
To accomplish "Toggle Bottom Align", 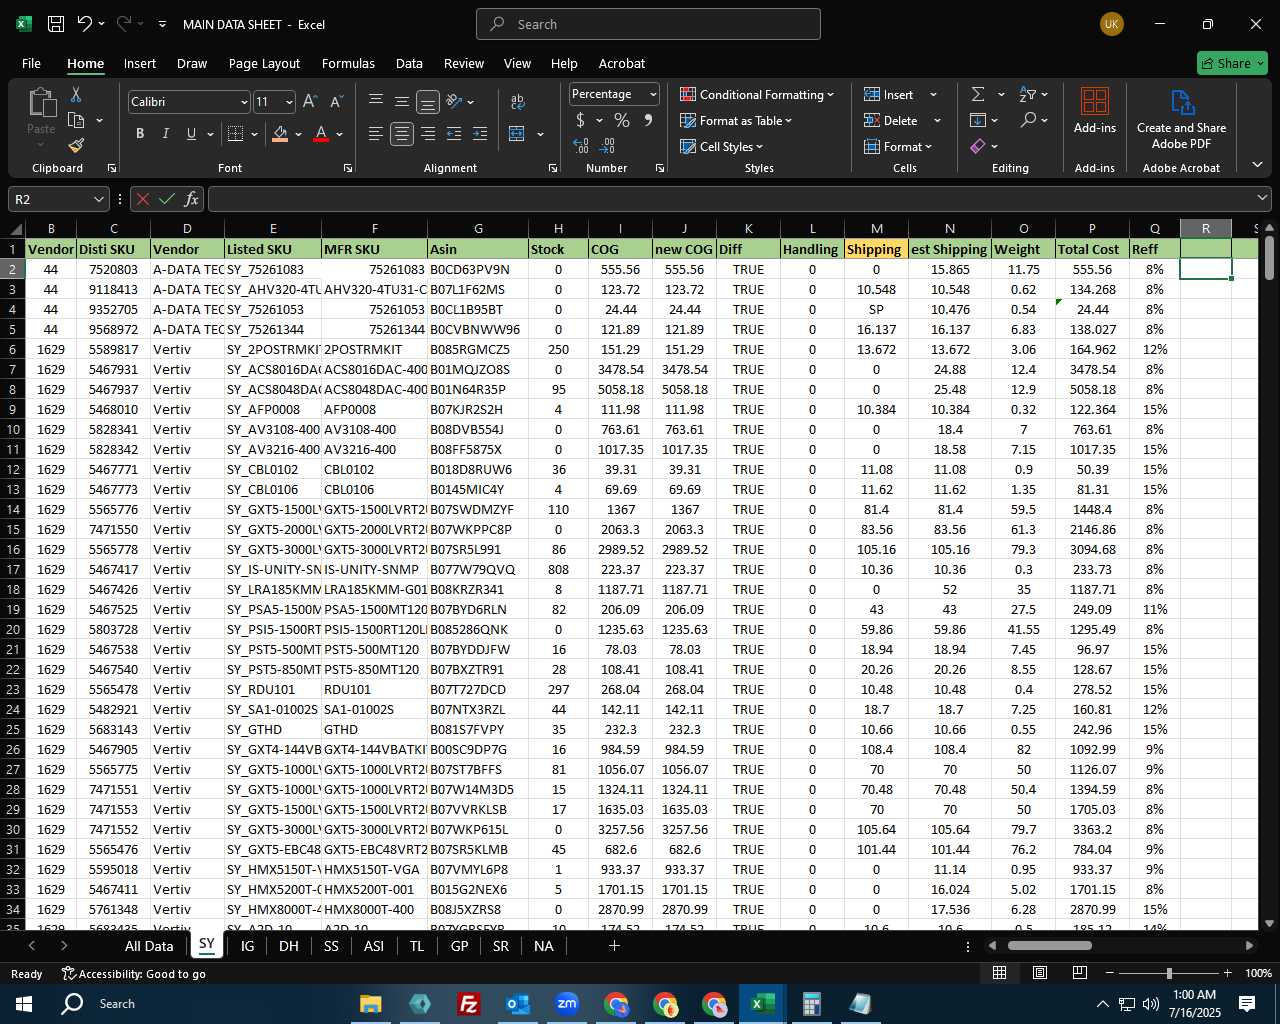I will point(428,101).
